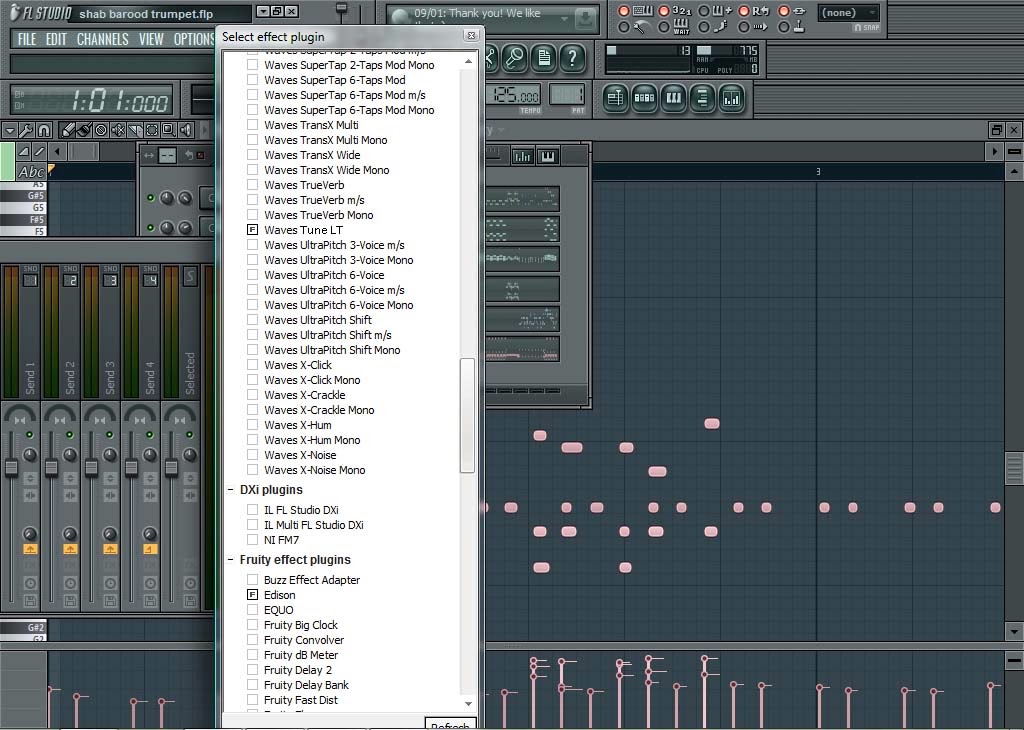
Task: Select the dashed-square Select tool in piano roll
Action: pos(152,130)
